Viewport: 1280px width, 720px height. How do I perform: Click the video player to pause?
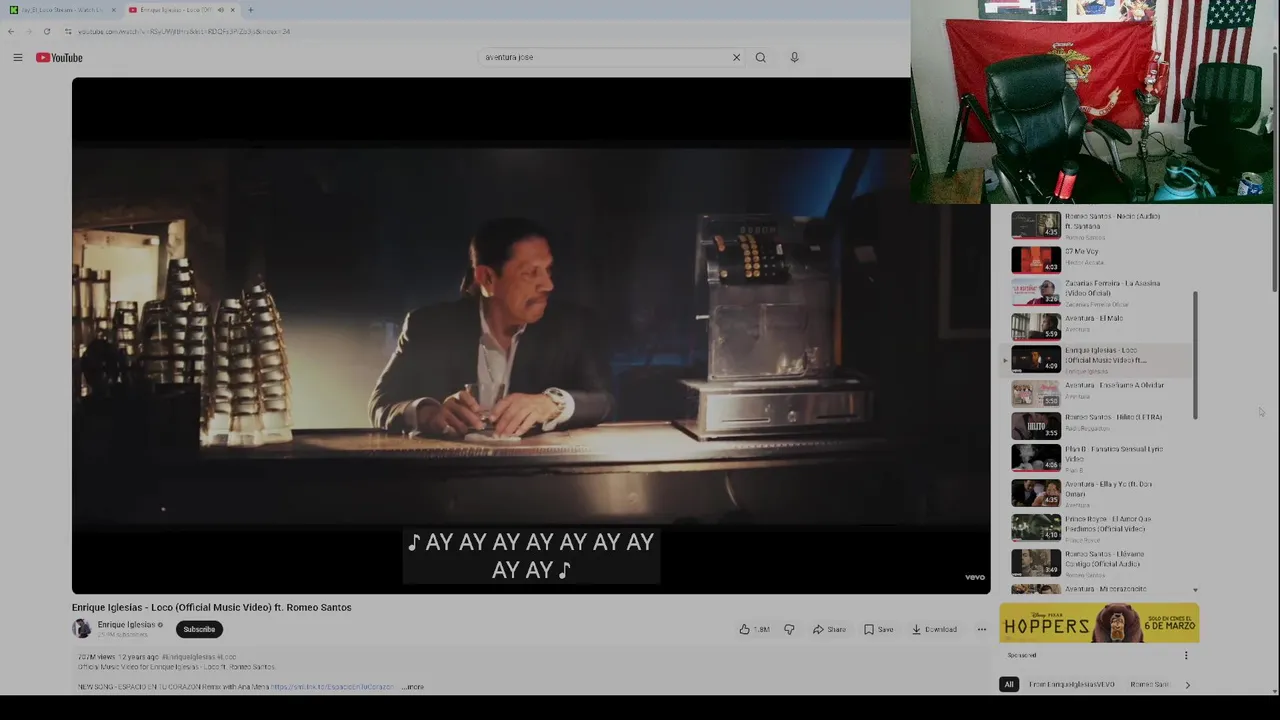pyautogui.click(x=531, y=336)
